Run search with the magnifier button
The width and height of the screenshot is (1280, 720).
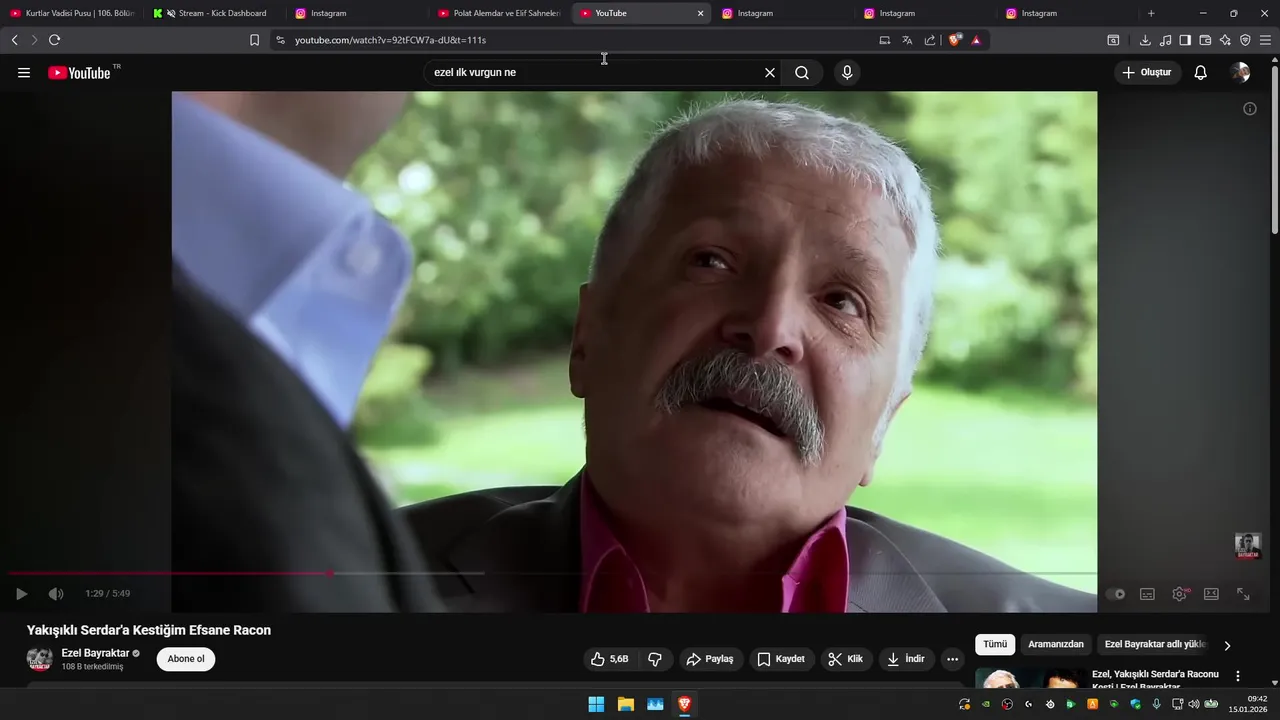[x=802, y=73]
